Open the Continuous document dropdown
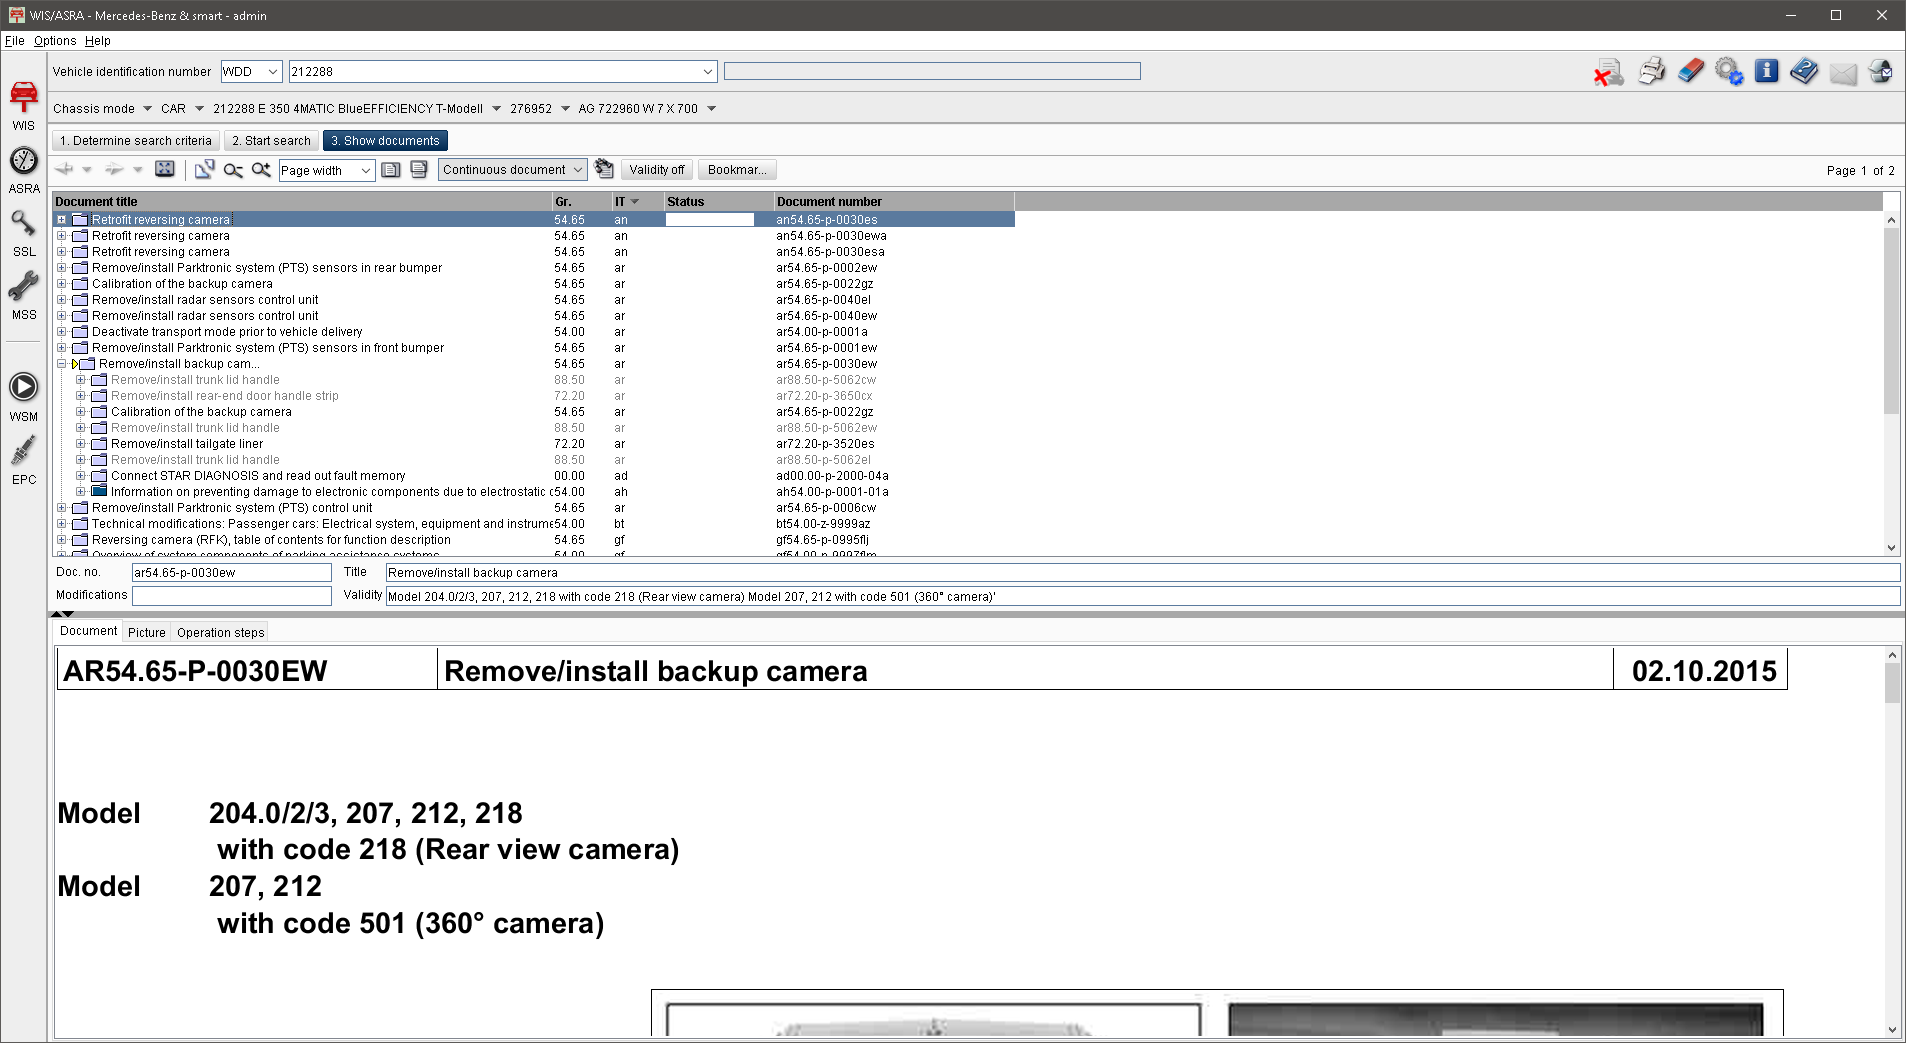Screen dimensions: 1906x1043 577,170
